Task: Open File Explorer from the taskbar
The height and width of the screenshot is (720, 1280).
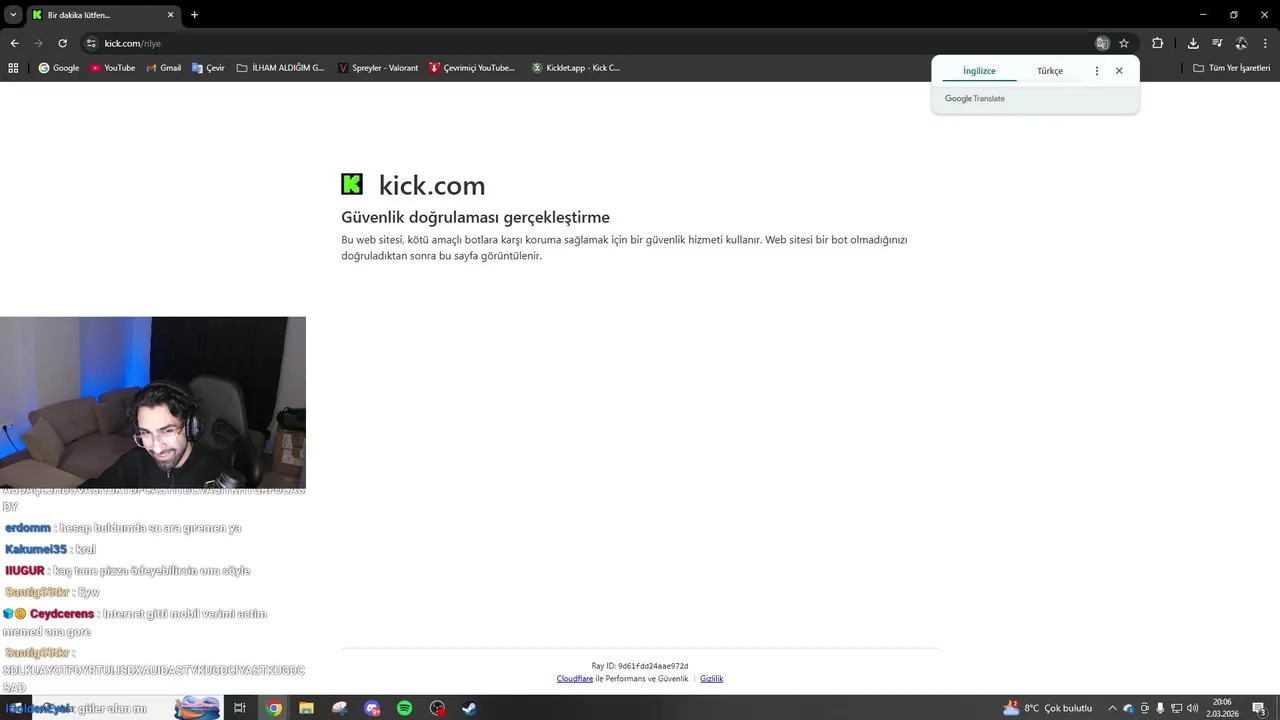Action: (307, 708)
